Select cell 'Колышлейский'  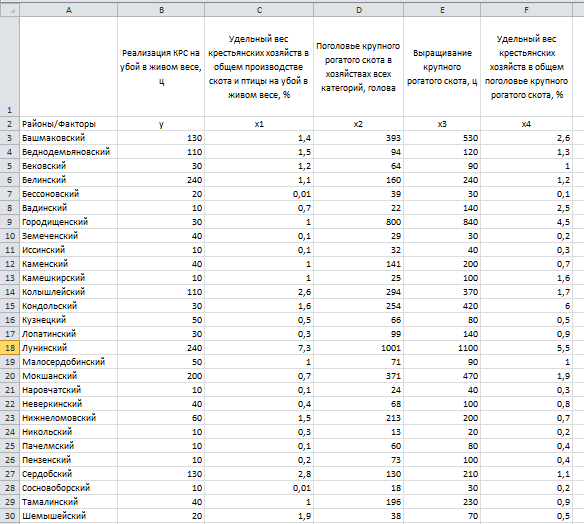pyautogui.click(x=69, y=292)
